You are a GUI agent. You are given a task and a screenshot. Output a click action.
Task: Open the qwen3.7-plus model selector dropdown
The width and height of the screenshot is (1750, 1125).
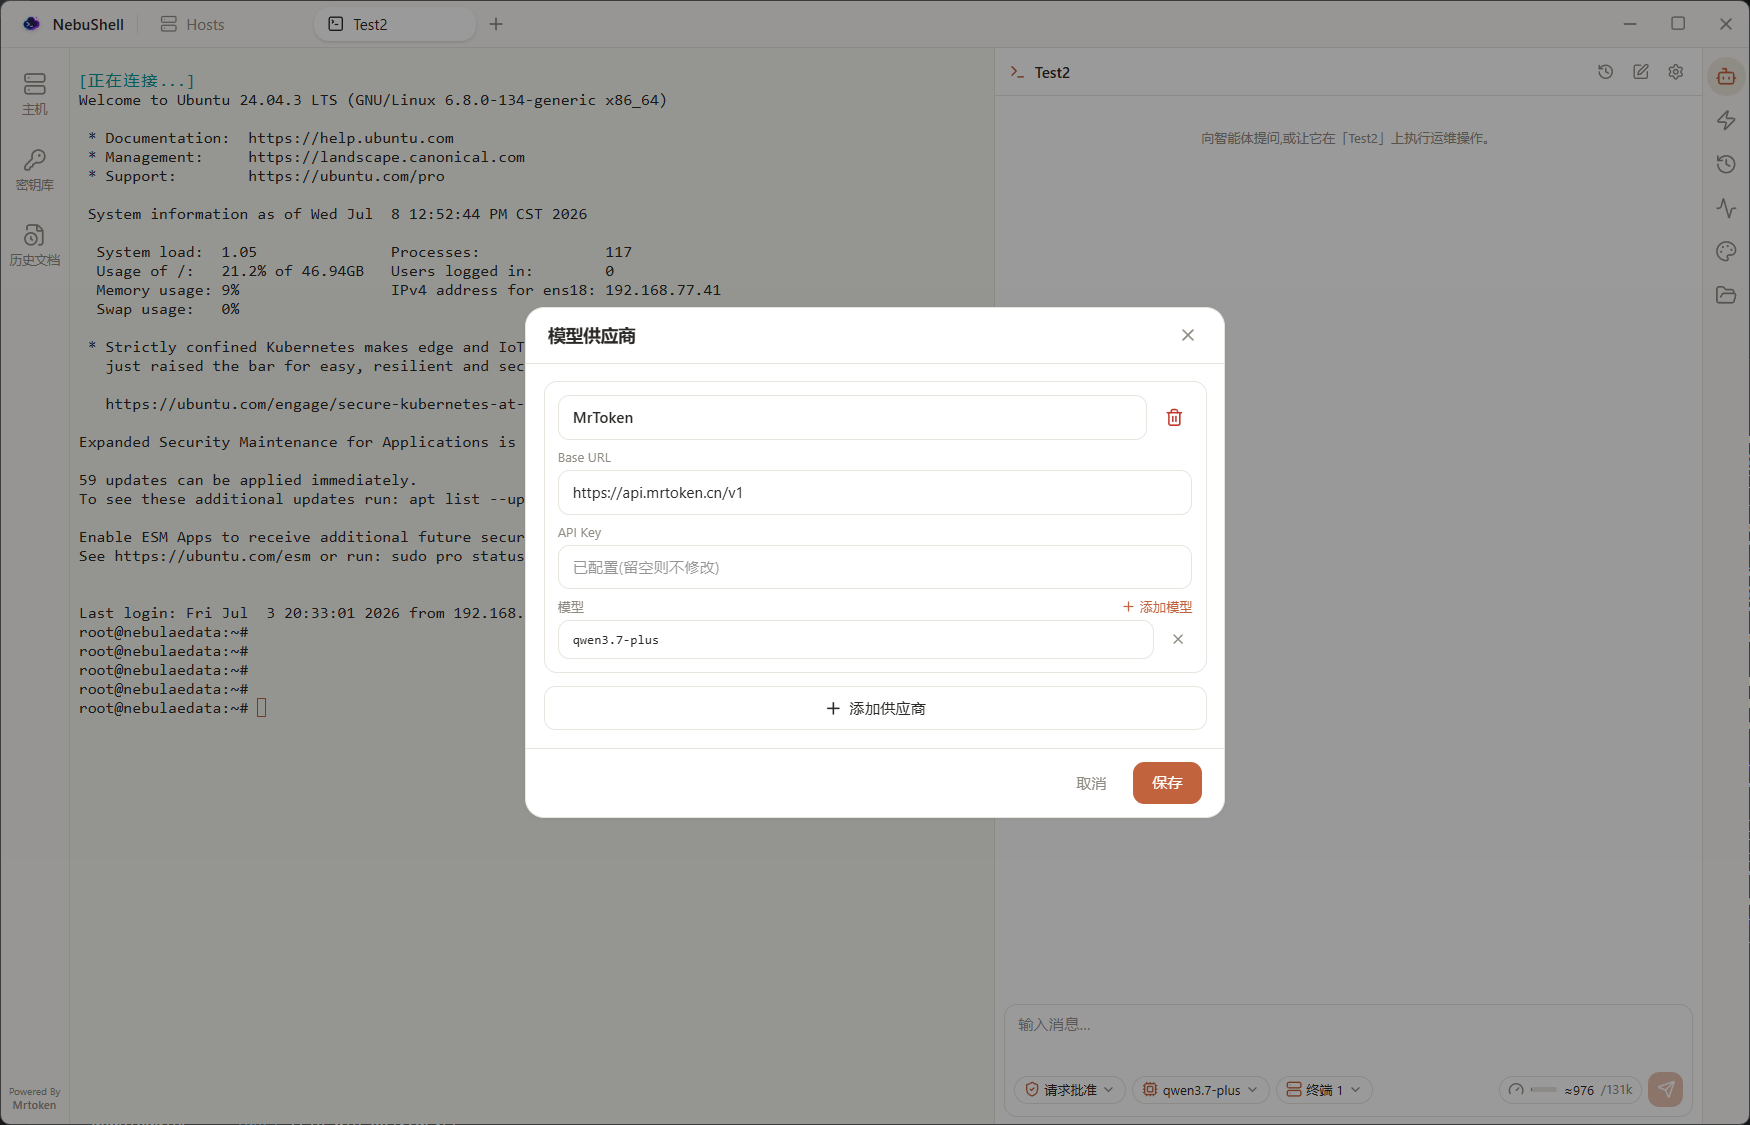pos(1201,1090)
